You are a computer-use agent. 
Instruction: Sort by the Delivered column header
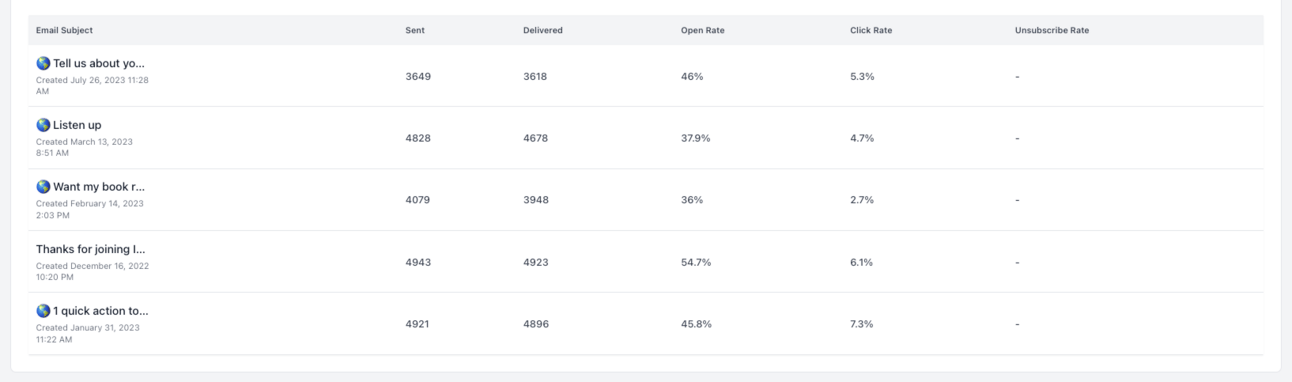[x=543, y=31]
